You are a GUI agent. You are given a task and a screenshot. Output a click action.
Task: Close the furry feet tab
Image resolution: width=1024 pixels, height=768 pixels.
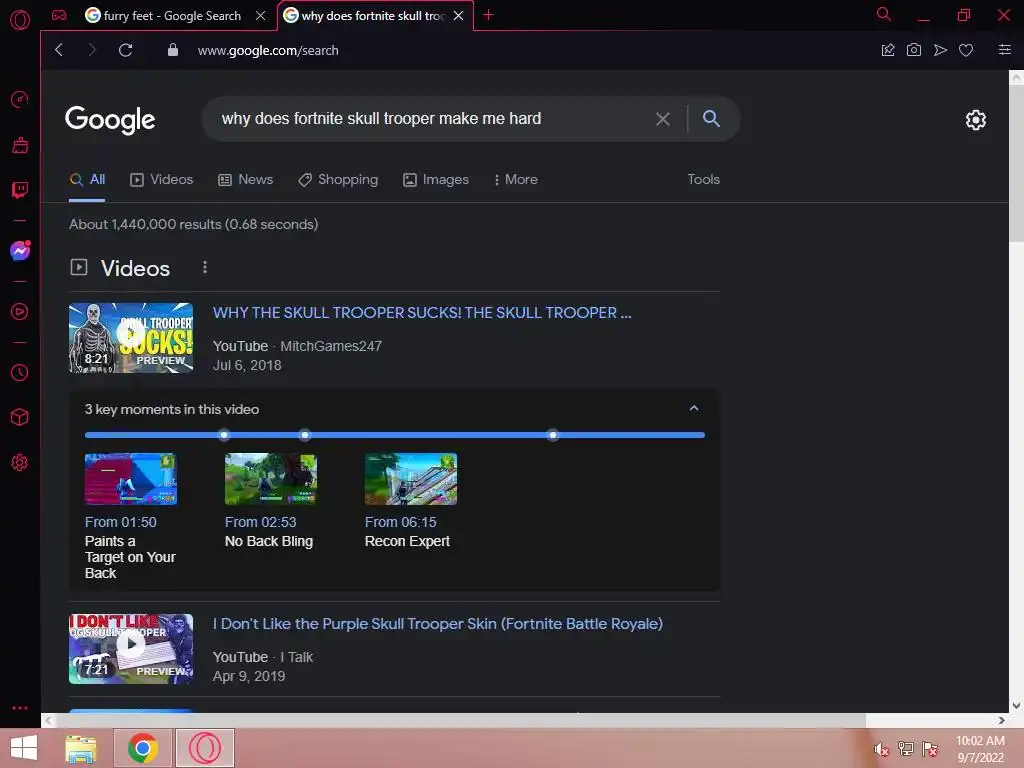(261, 16)
